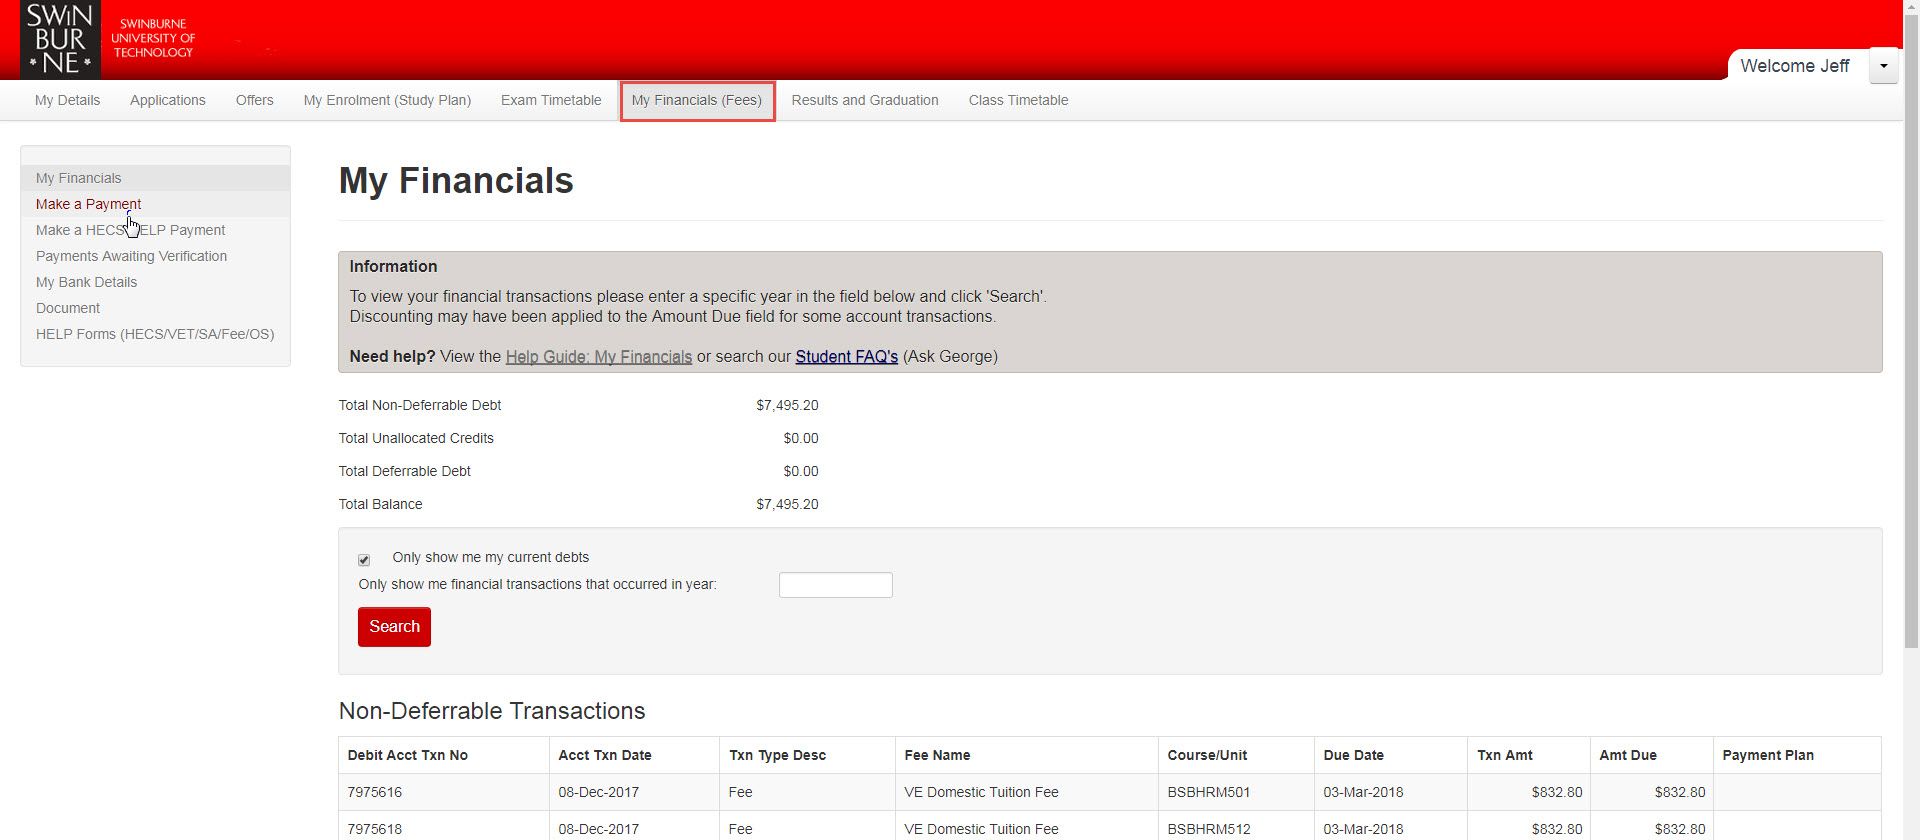Switch to the Applications tab
The height and width of the screenshot is (840, 1920).
167,100
